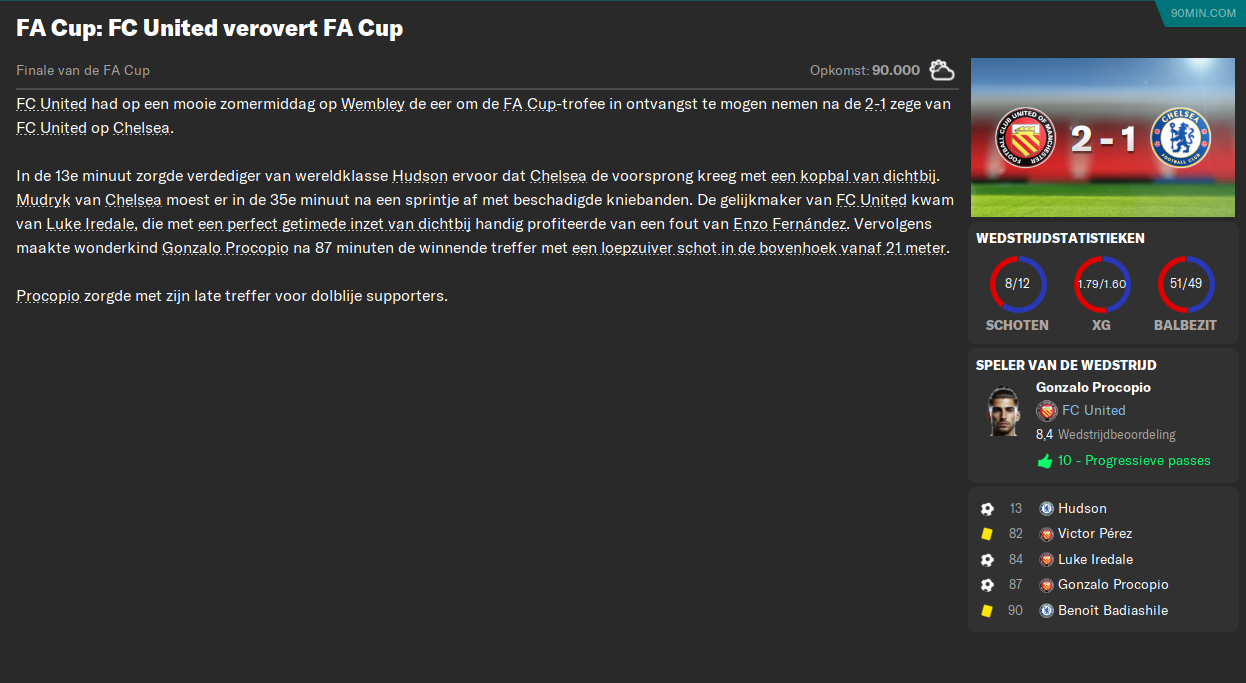The width and height of the screenshot is (1246, 683).
Task: Open Schoten 8/12 stat circle
Action: pos(1017,284)
